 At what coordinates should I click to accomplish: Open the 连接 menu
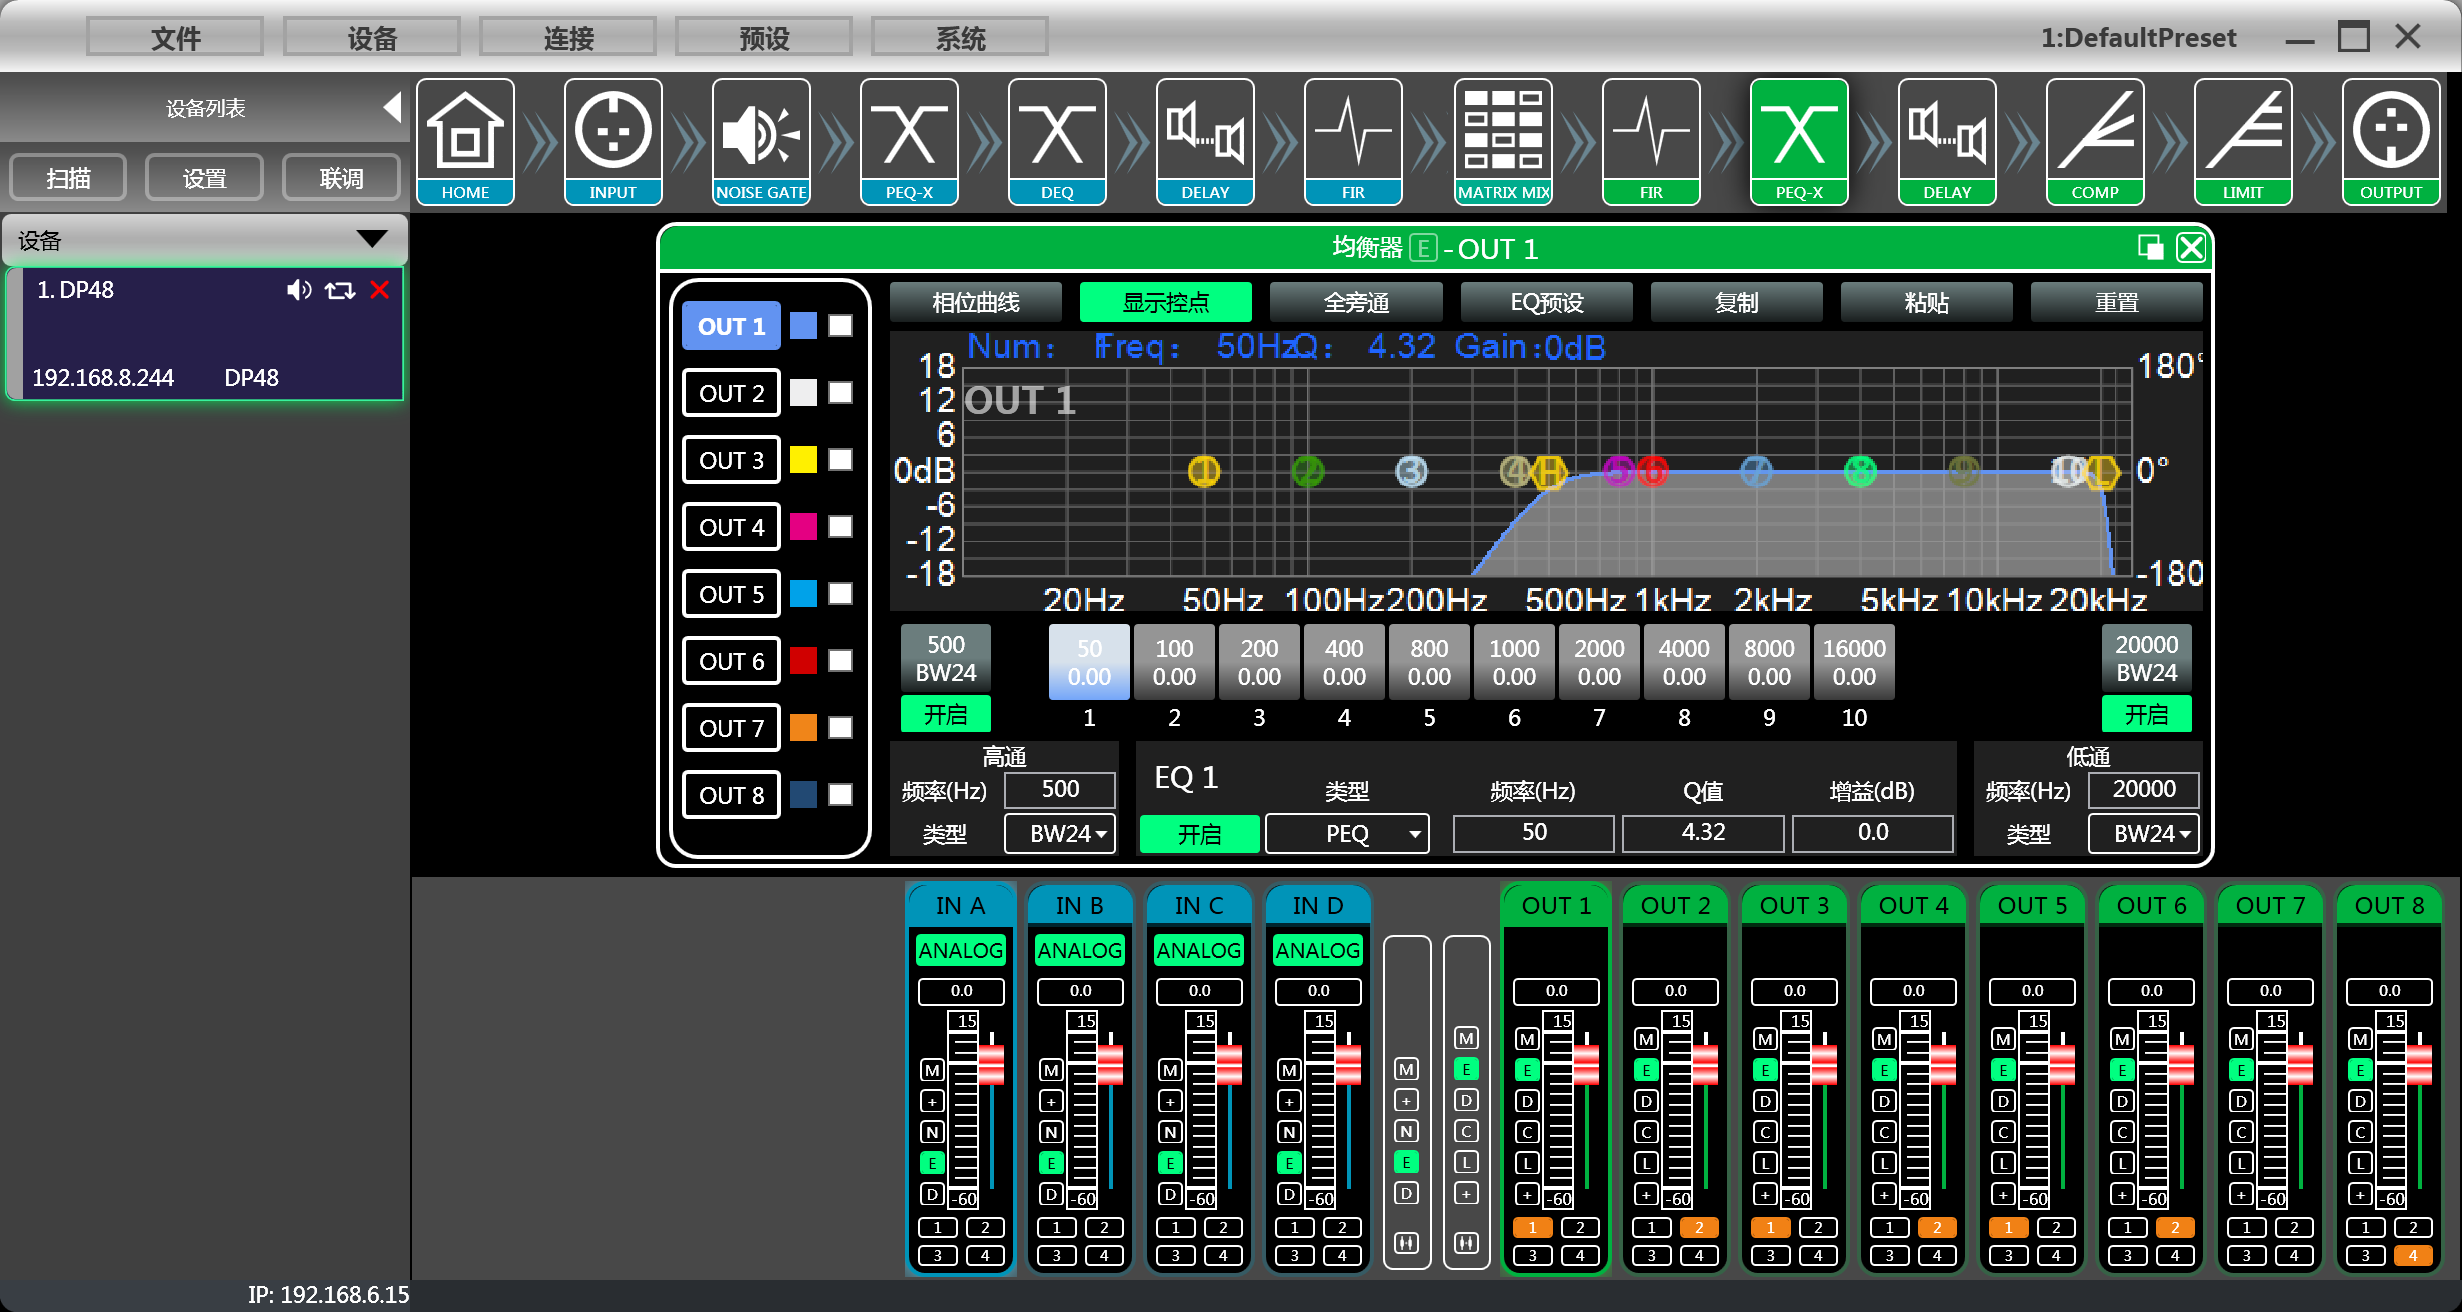point(568,38)
